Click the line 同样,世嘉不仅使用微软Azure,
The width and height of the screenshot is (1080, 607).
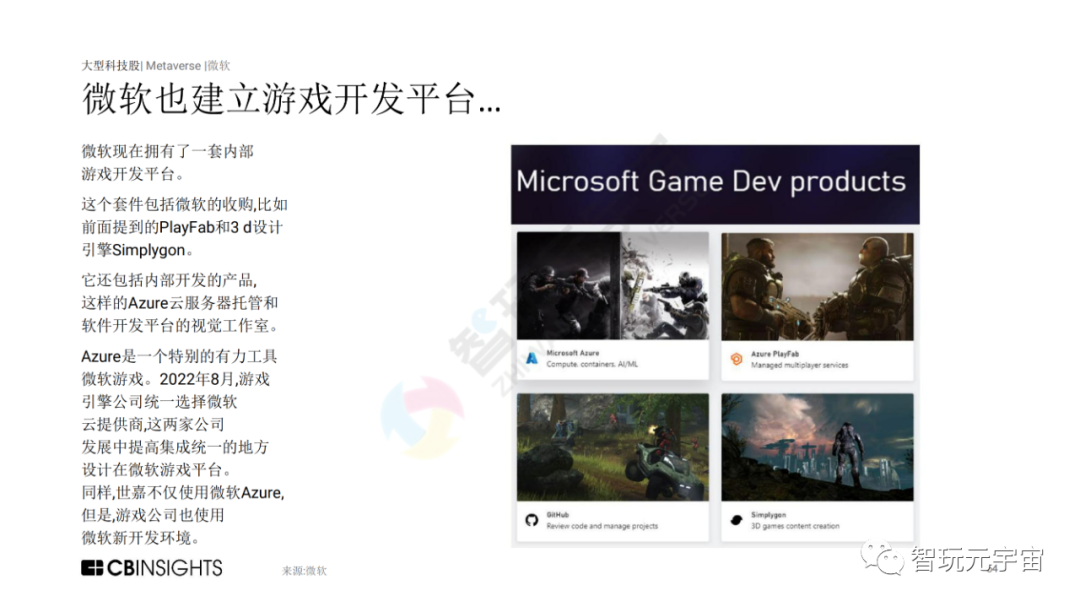[x=183, y=493]
